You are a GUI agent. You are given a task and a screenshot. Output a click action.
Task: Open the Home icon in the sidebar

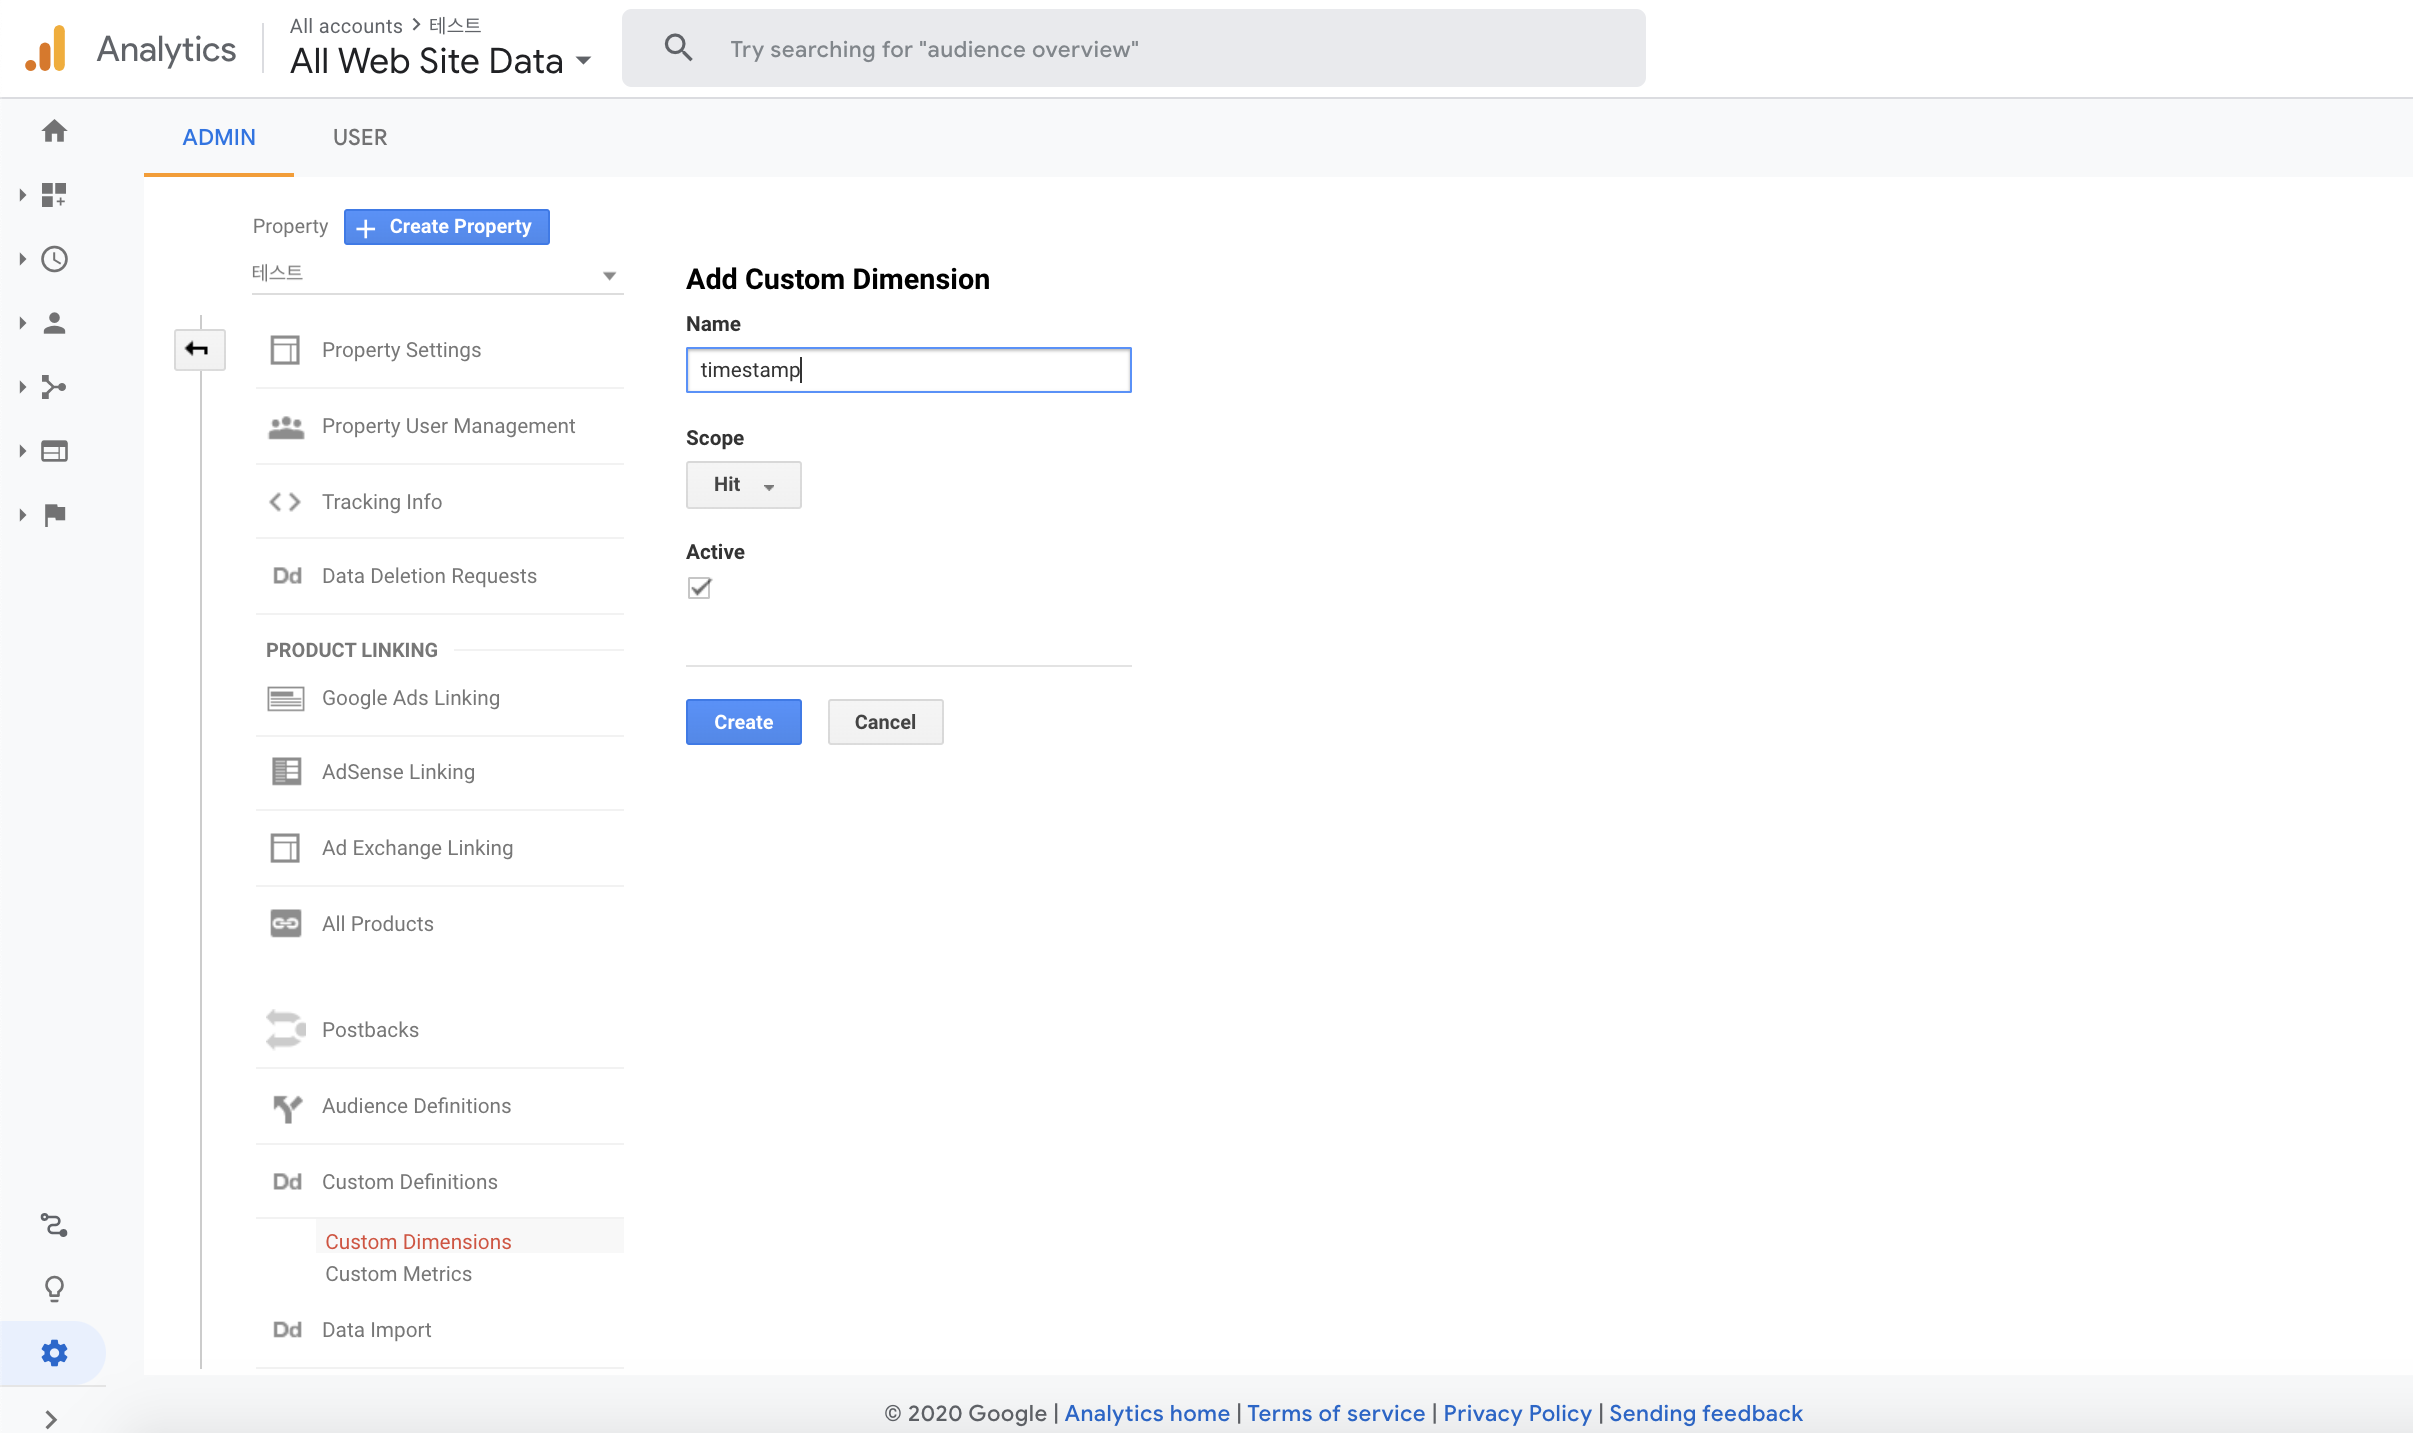54,131
